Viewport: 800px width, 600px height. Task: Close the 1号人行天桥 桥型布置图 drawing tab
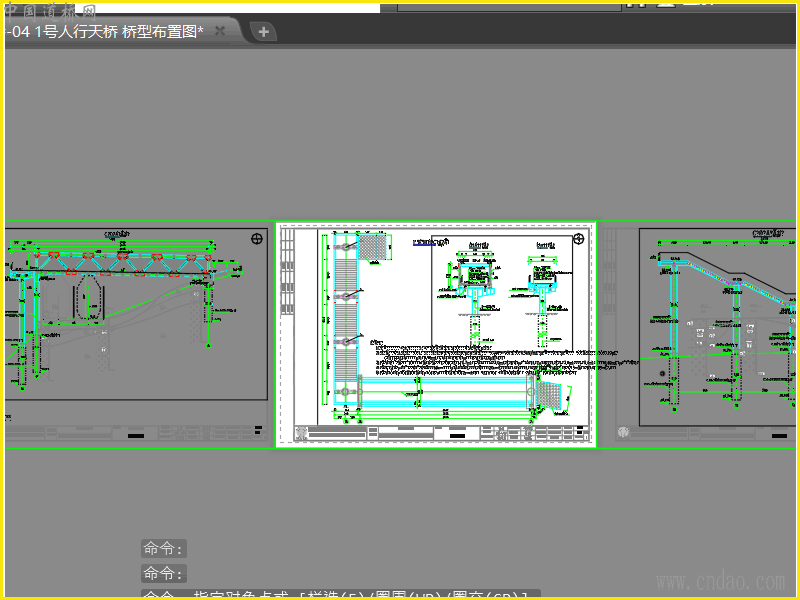pos(220,31)
